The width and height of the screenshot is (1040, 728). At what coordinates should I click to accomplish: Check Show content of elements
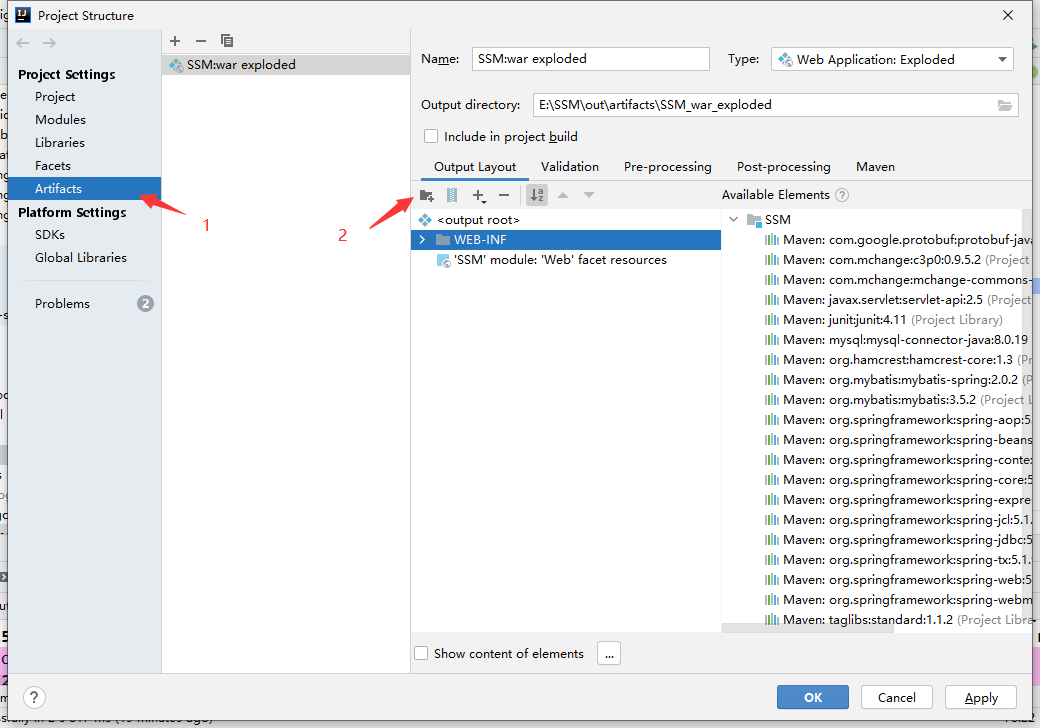click(421, 653)
